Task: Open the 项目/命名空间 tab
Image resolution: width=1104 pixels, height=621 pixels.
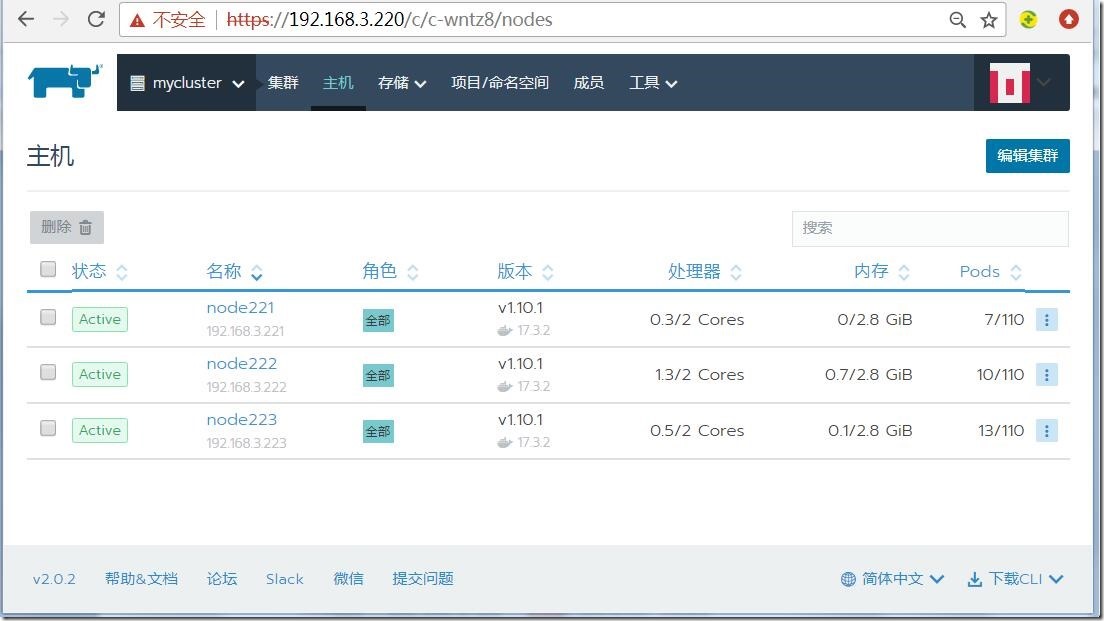Action: pos(499,83)
